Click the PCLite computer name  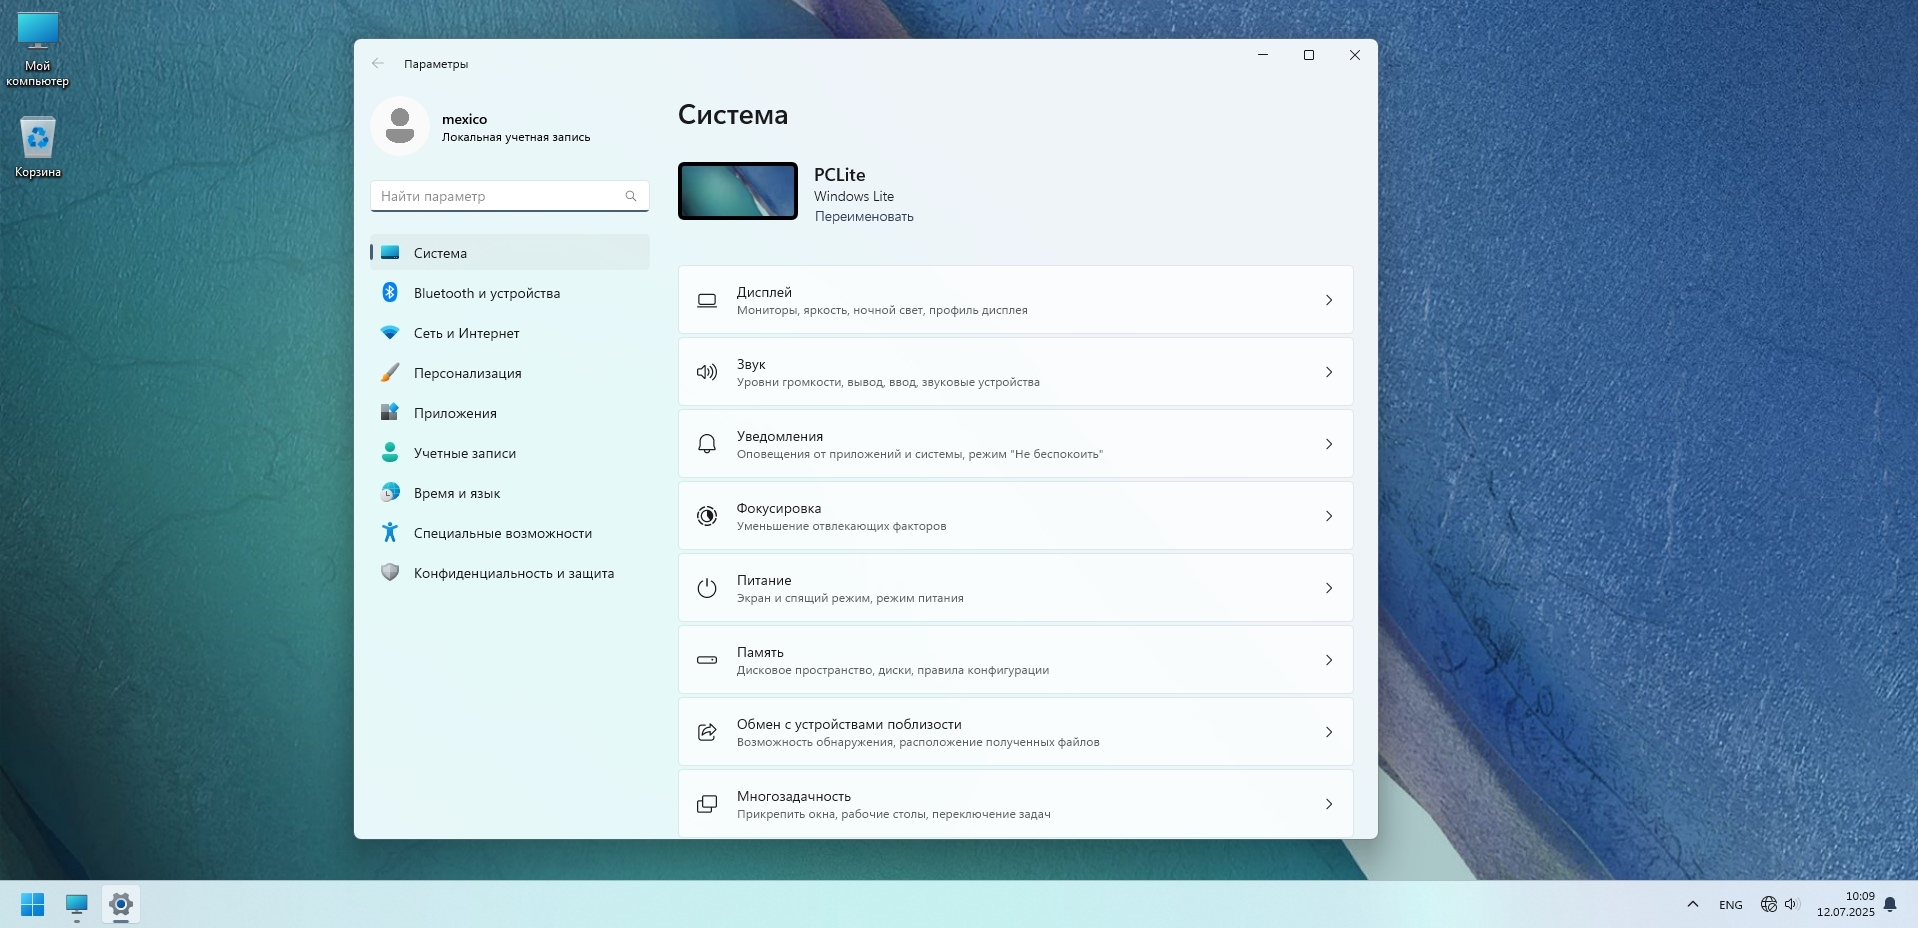840,174
